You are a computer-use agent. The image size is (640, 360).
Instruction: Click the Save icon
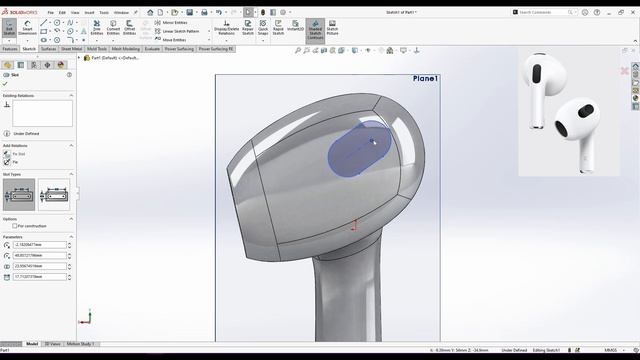[190, 12]
